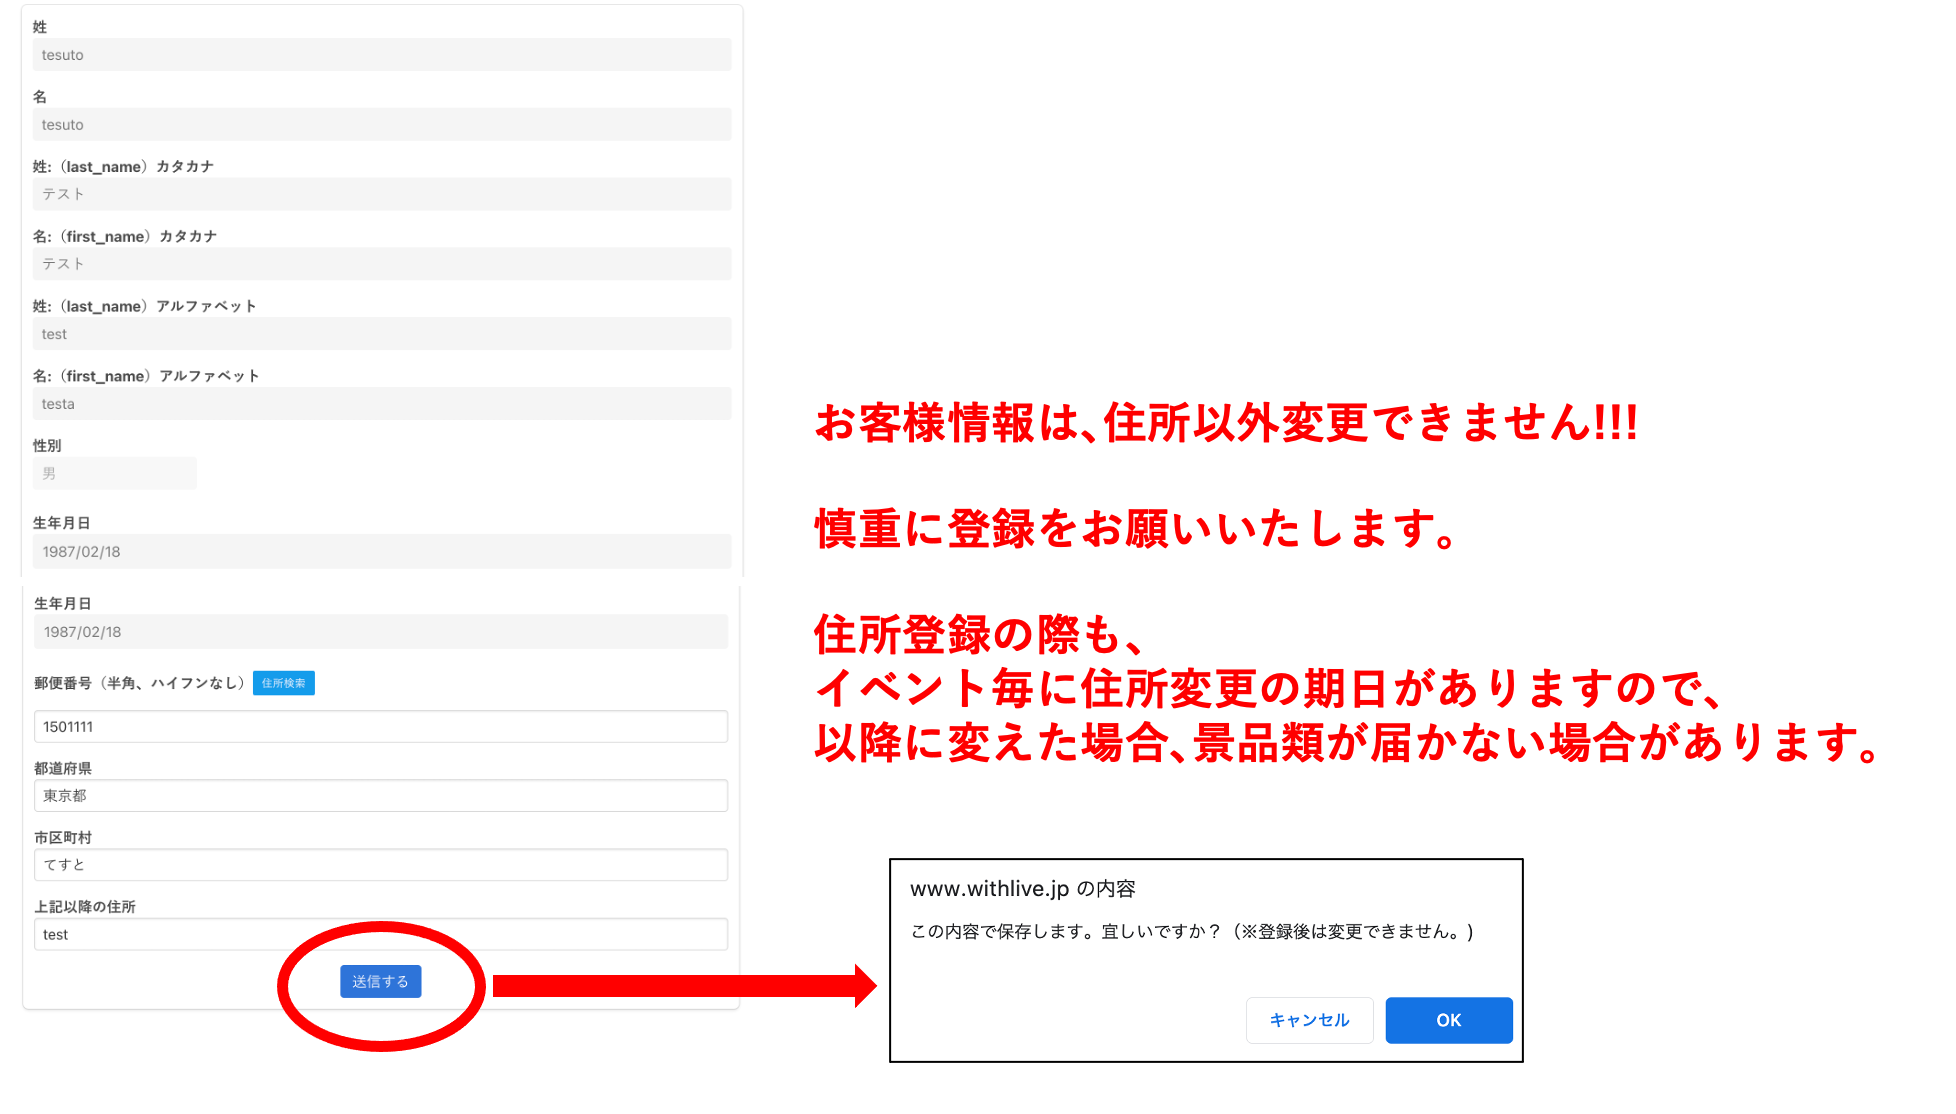The height and width of the screenshot is (1114, 1956).
Task: Click the 姓 field containing tesuto
Action: [382, 55]
